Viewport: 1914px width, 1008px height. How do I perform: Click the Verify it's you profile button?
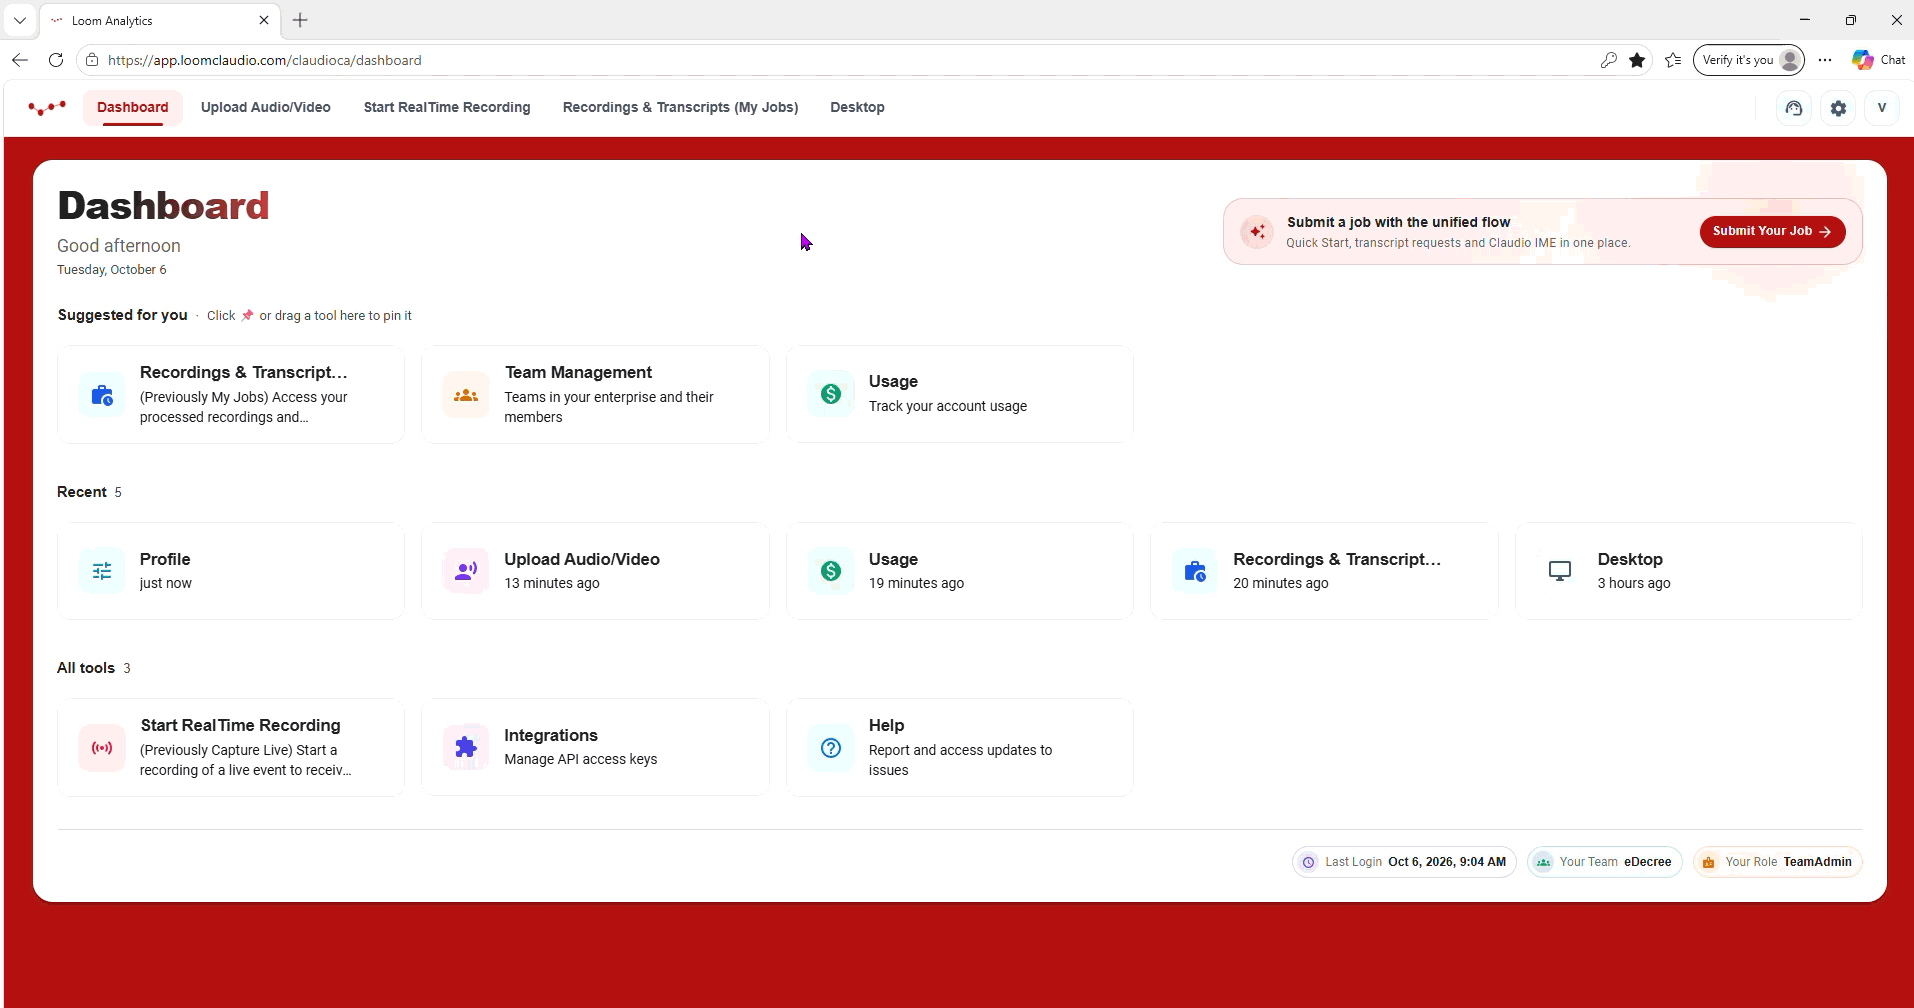(1749, 60)
